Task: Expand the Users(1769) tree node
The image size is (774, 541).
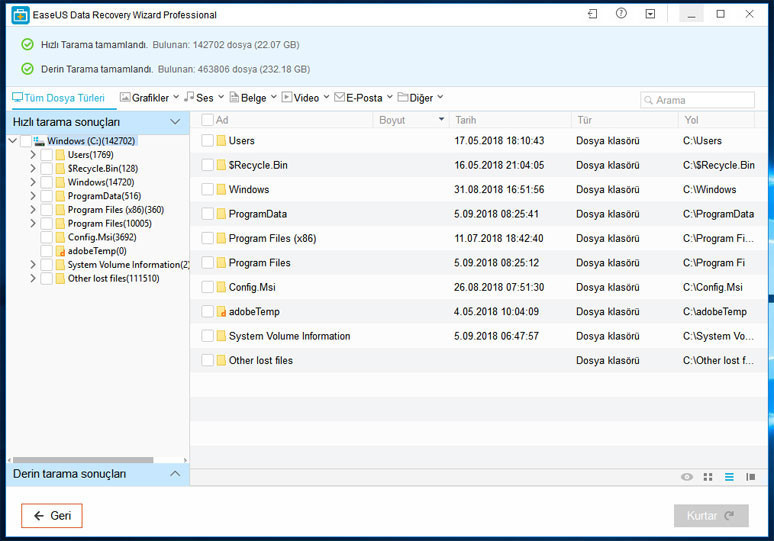Action: click(x=33, y=155)
